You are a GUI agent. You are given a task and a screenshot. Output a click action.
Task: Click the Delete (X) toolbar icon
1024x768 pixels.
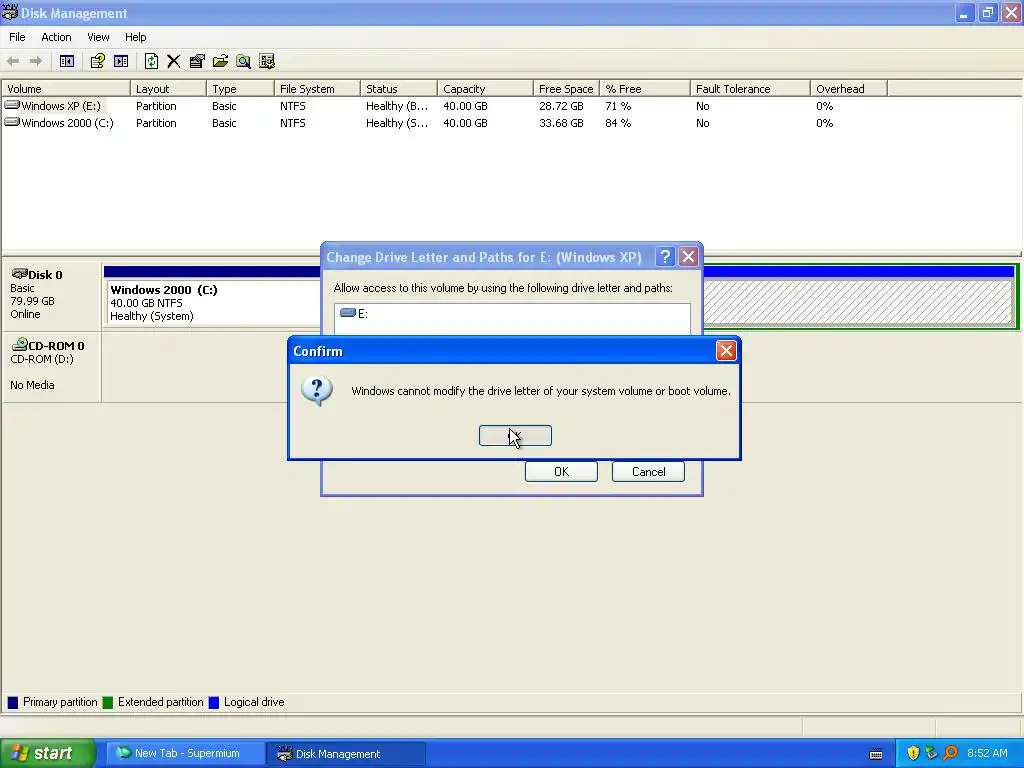point(174,61)
